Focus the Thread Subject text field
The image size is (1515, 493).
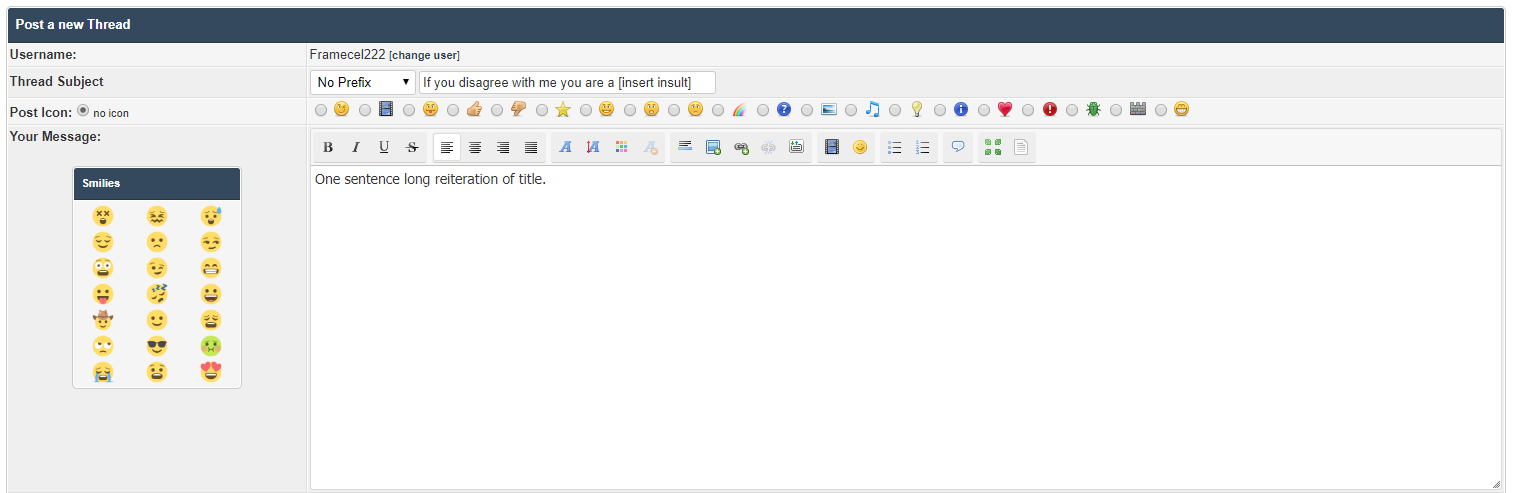[568, 82]
